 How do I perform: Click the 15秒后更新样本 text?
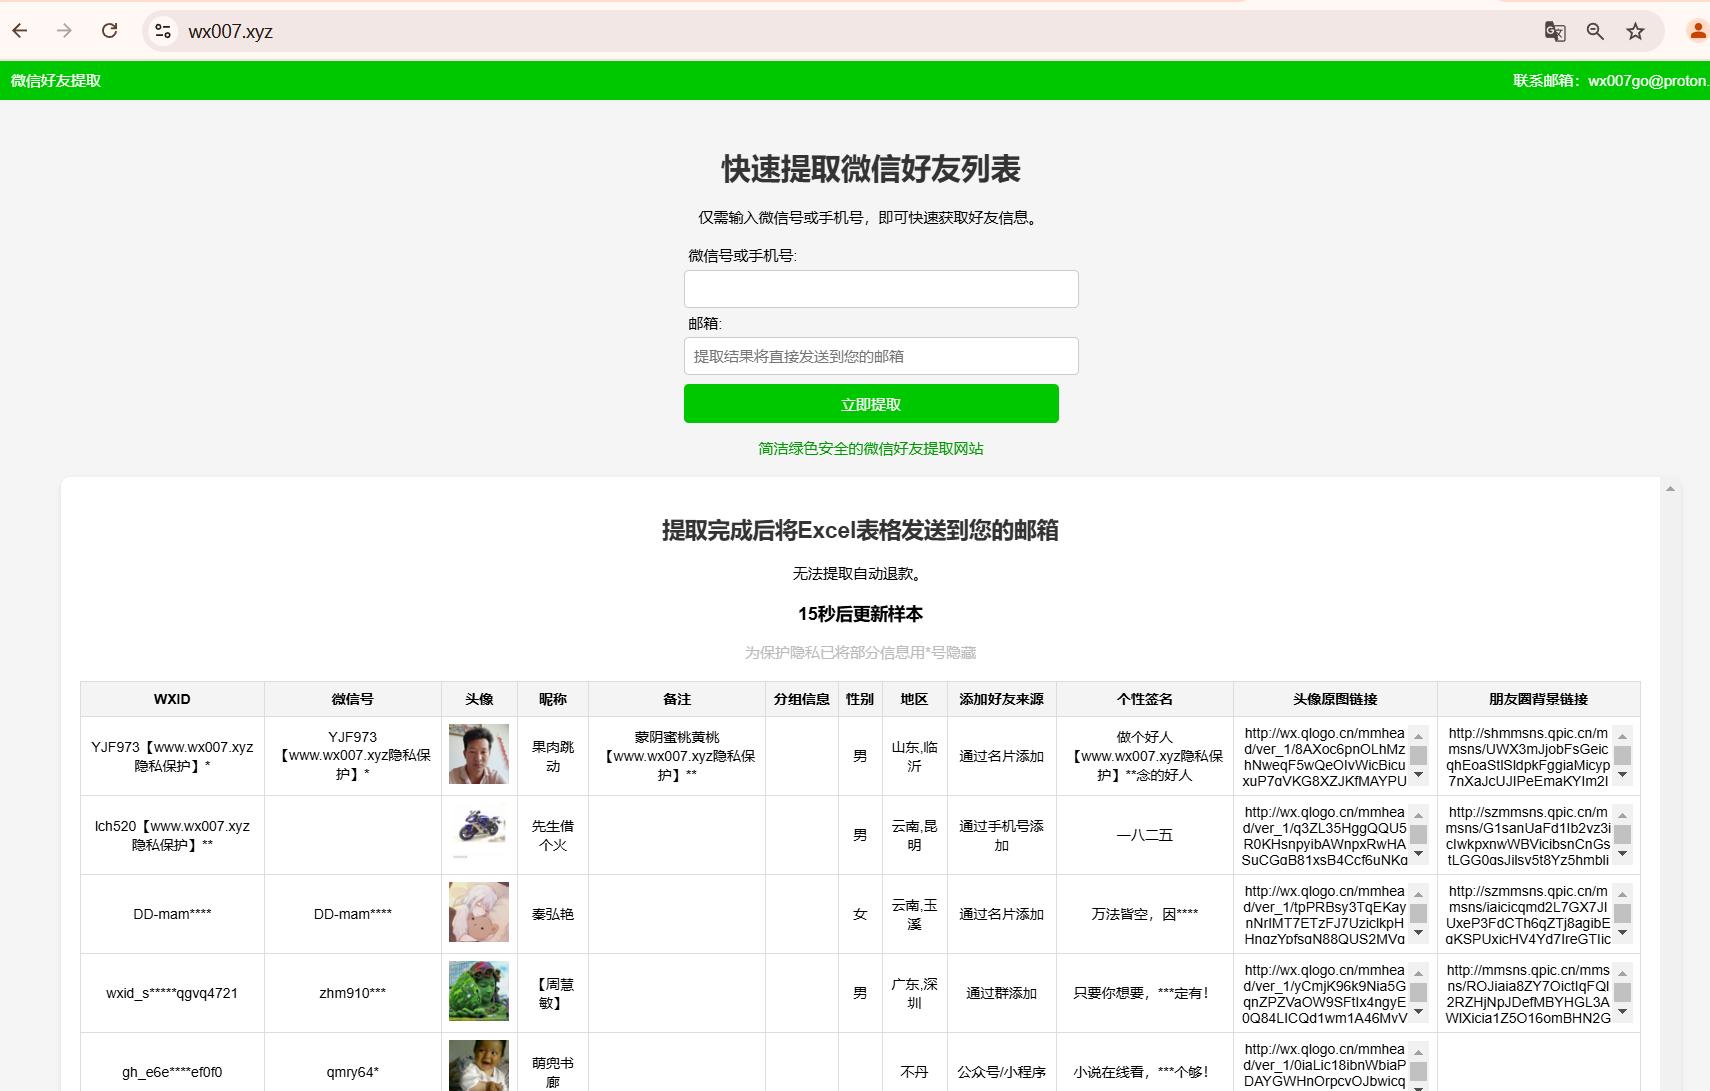[x=860, y=614]
